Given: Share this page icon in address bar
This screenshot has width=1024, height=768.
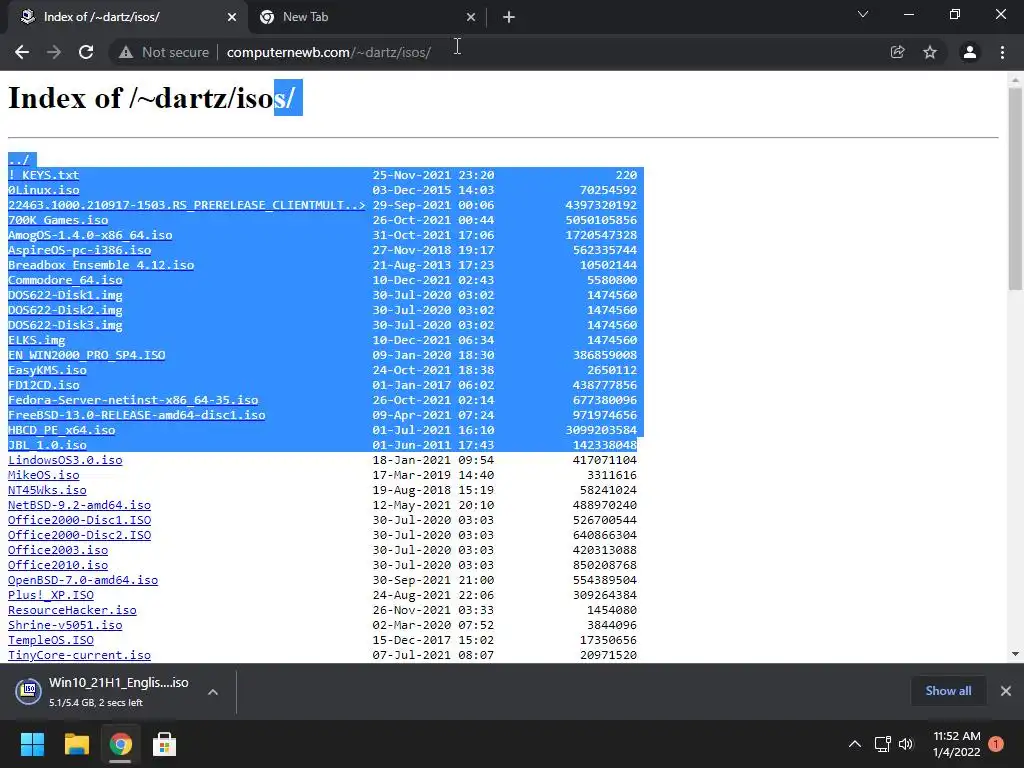Looking at the screenshot, I should point(897,52).
